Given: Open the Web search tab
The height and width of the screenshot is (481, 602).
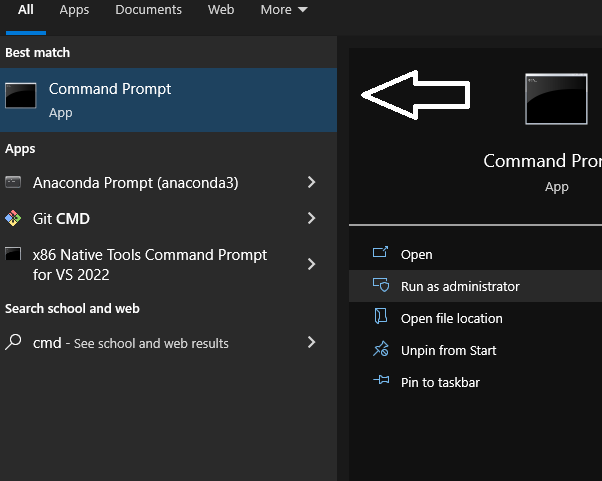Looking at the screenshot, I should pos(221,10).
